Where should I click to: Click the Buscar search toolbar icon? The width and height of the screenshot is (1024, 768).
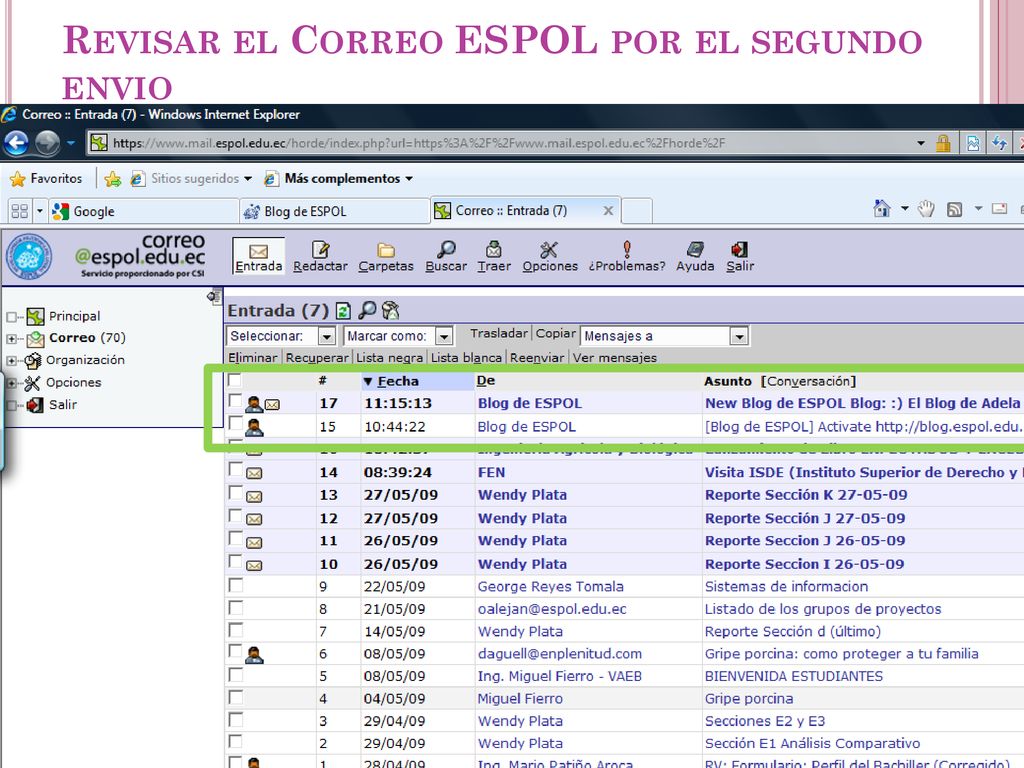446,249
